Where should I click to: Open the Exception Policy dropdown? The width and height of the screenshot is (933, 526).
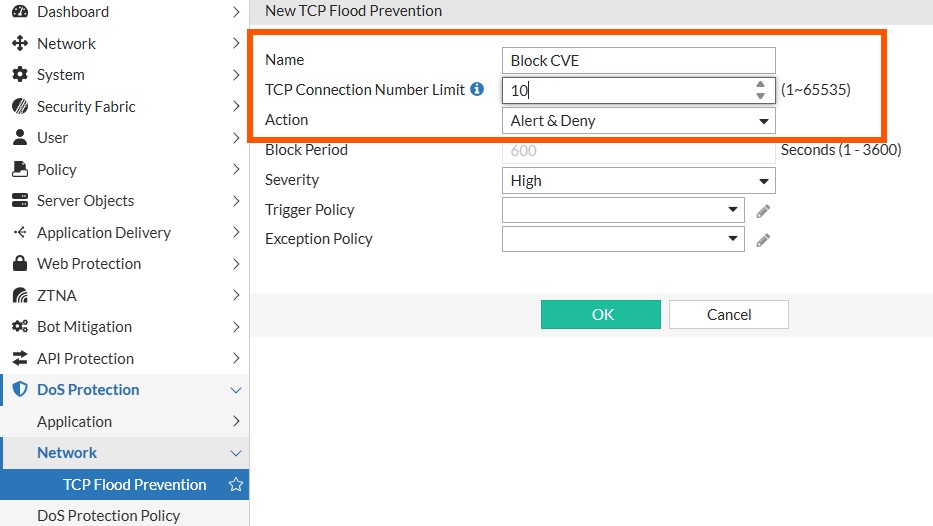point(623,239)
